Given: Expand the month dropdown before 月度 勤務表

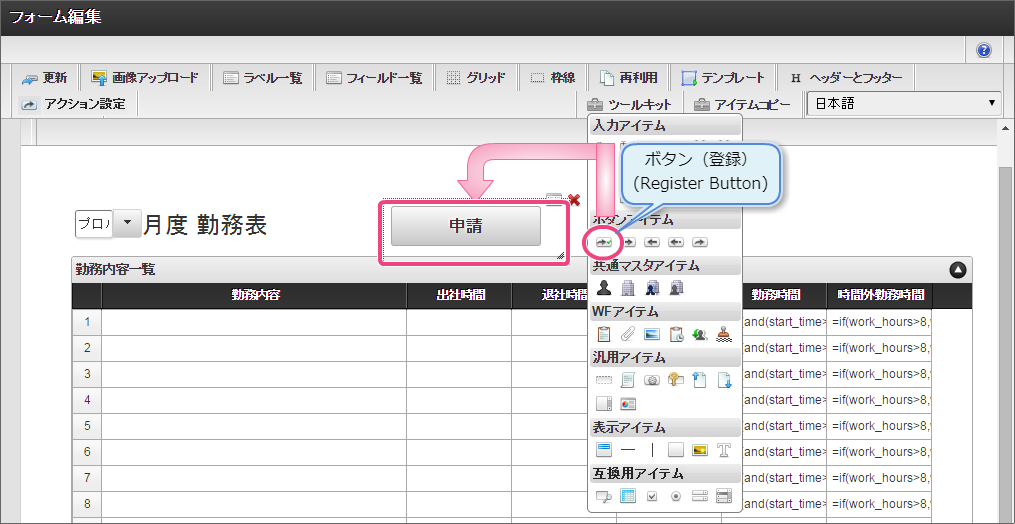Looking at the screenshot, I should point(126,223).
